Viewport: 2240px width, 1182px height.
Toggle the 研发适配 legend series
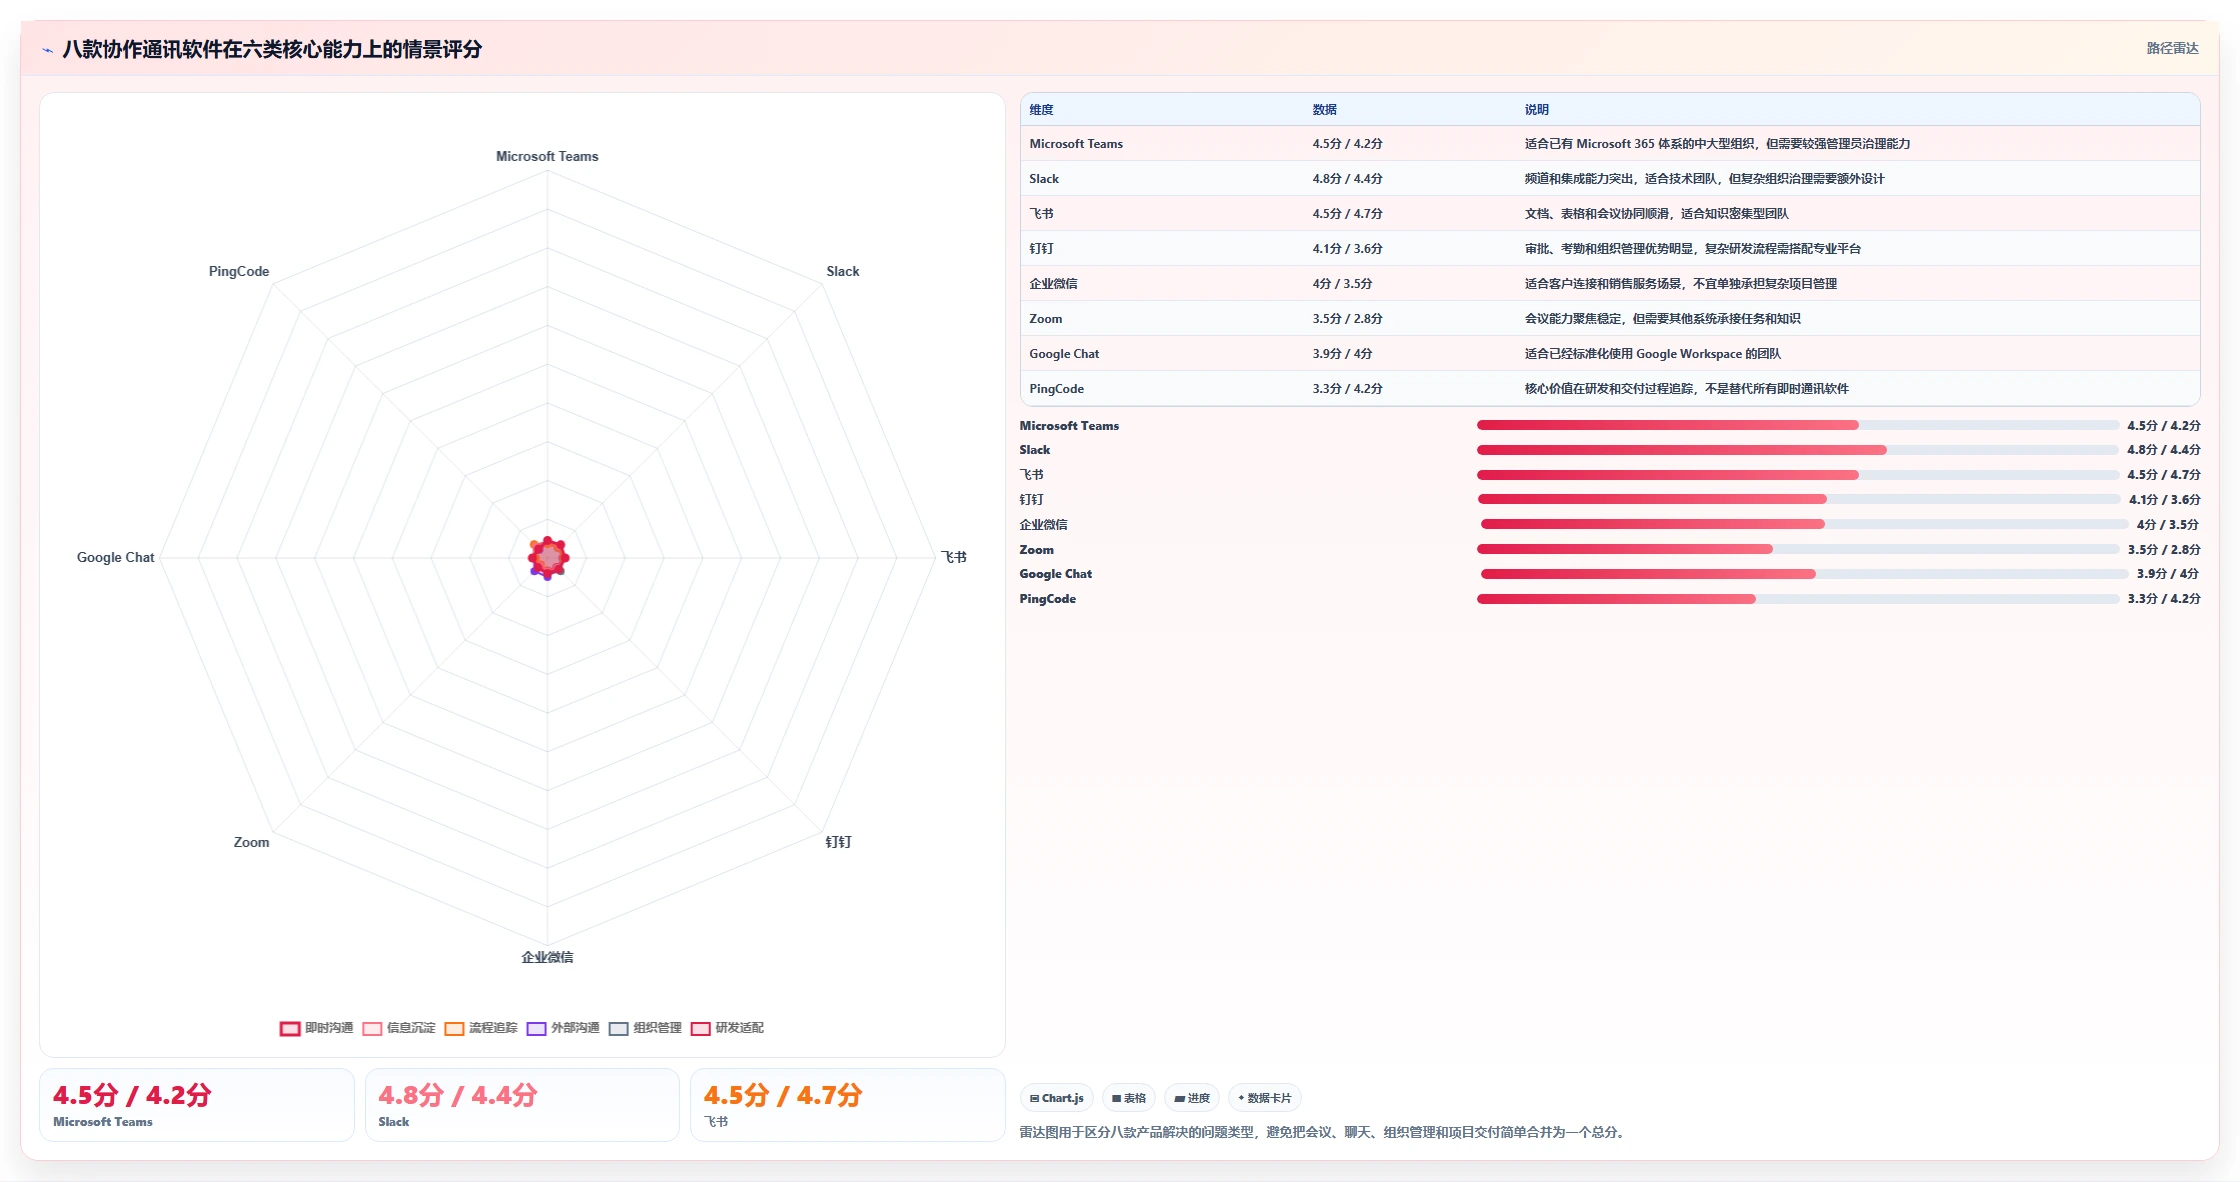tap(727, 1028)
